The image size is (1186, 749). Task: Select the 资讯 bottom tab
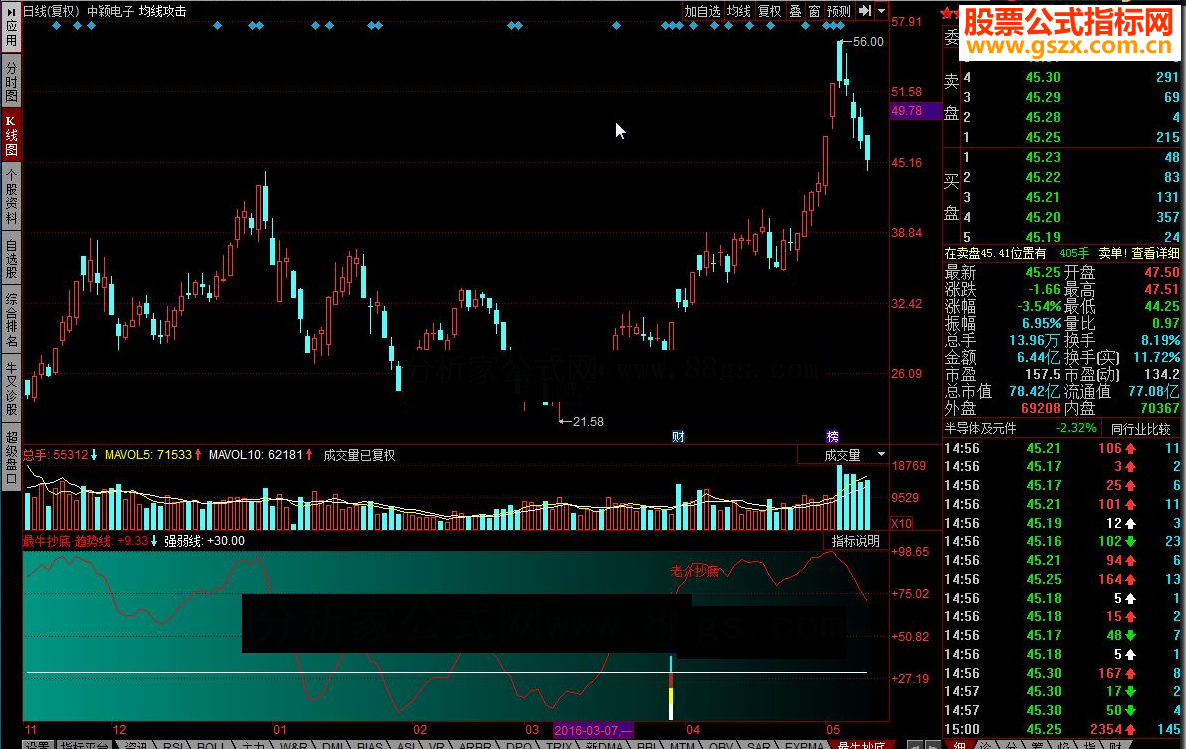point(135,744)
